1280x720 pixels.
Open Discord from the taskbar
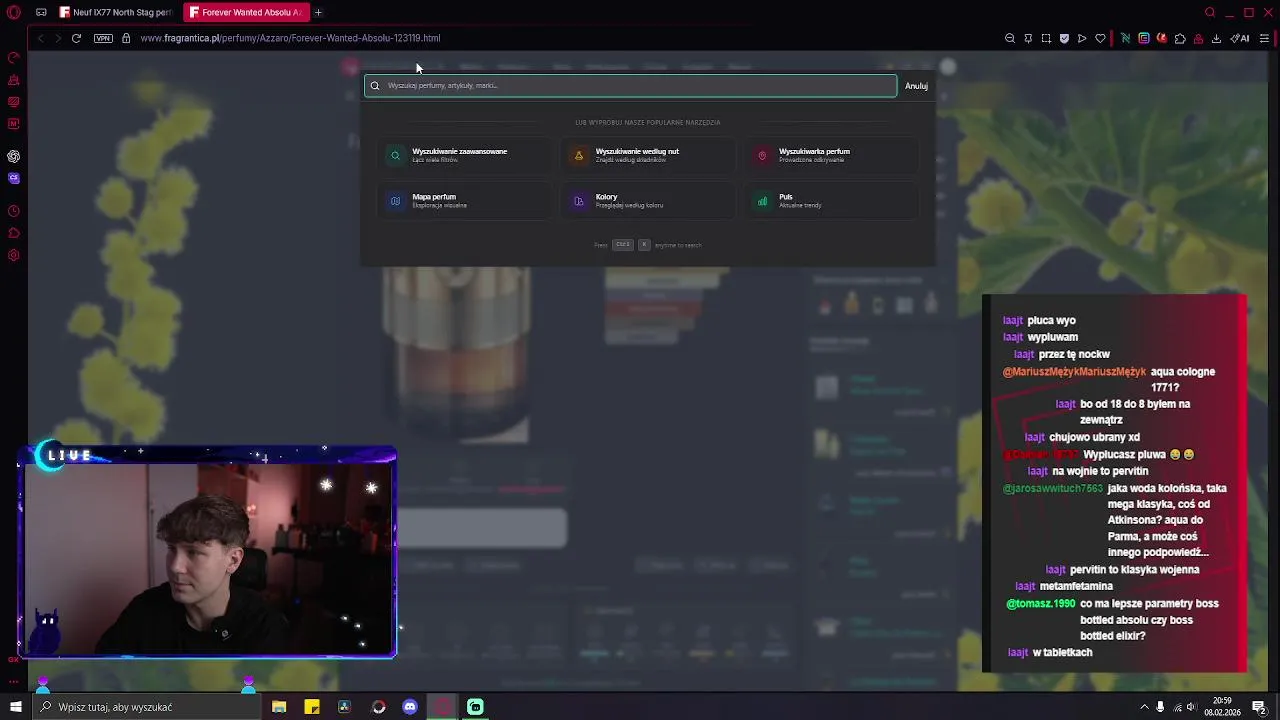pyautogui.click(x=410, y=707)
